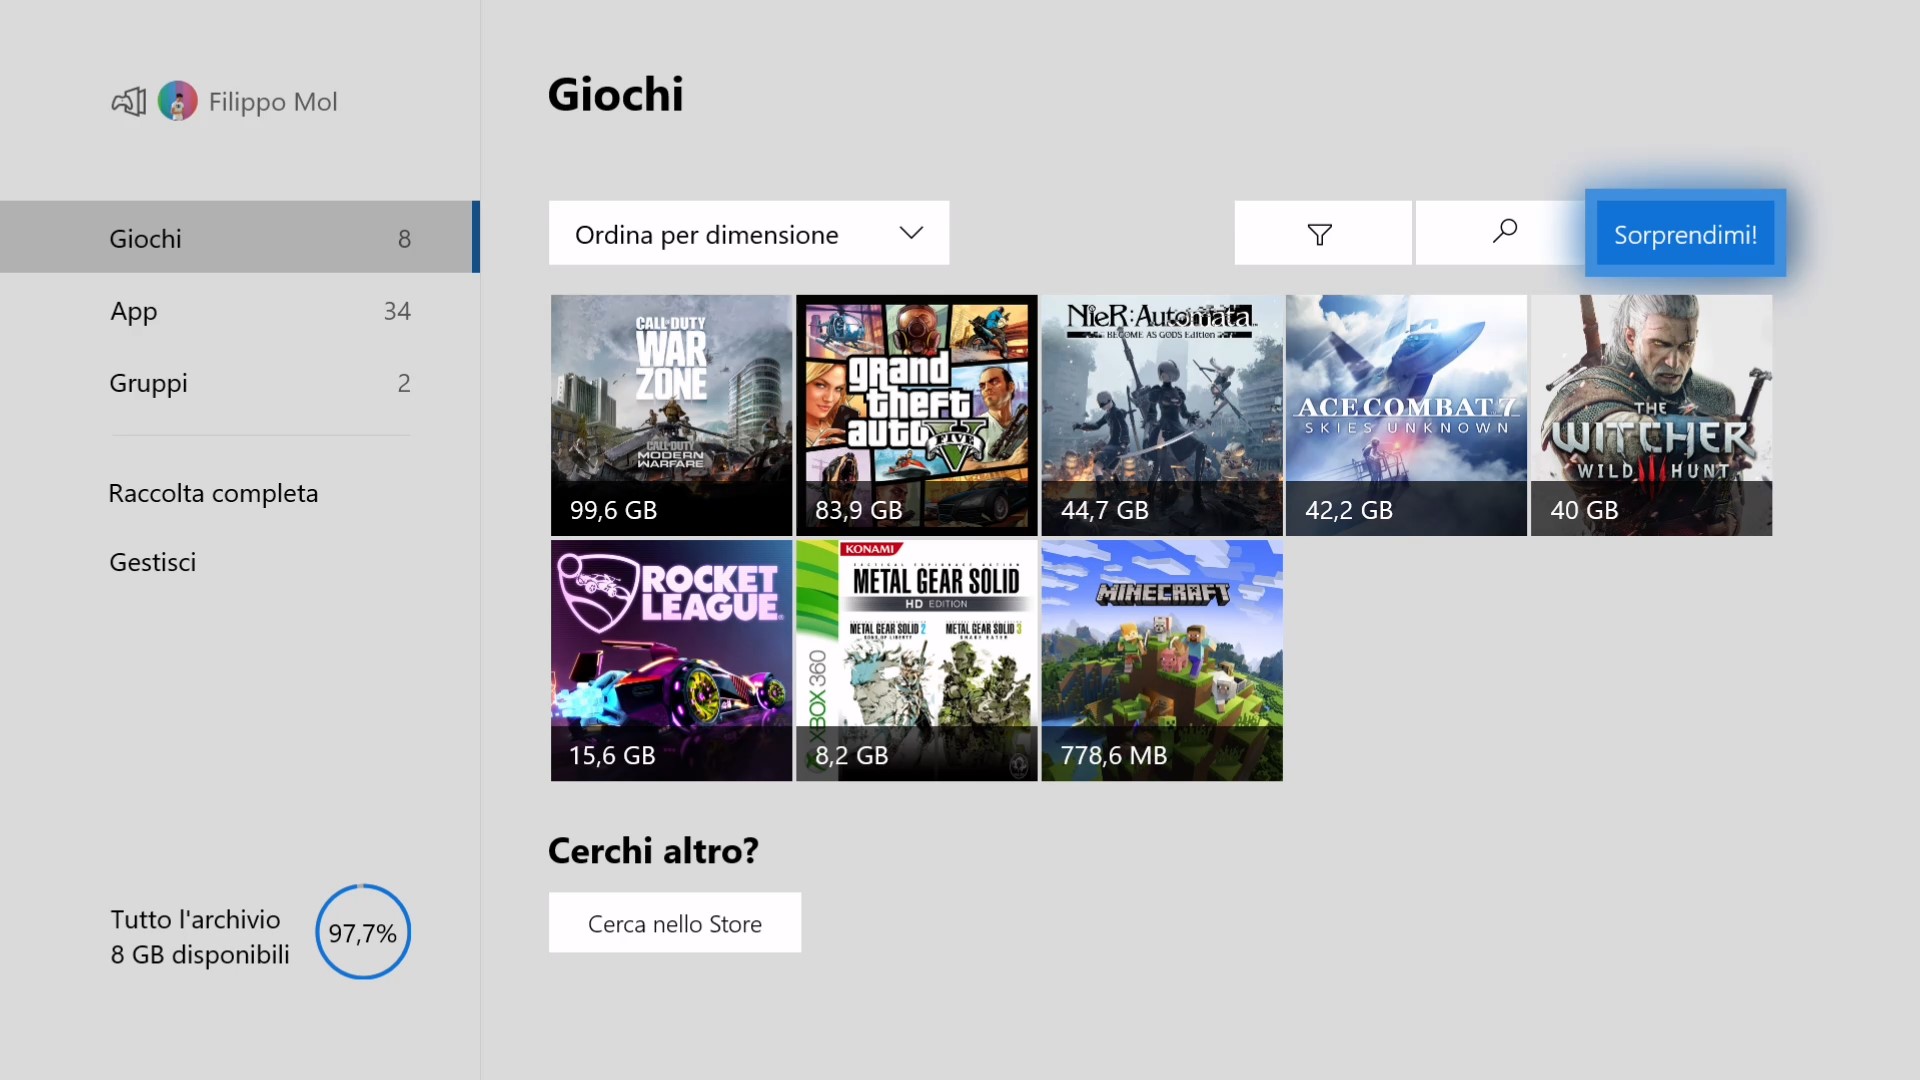Open Minecraft game tile
1920x1080 pixels.
click(1162, 661)
